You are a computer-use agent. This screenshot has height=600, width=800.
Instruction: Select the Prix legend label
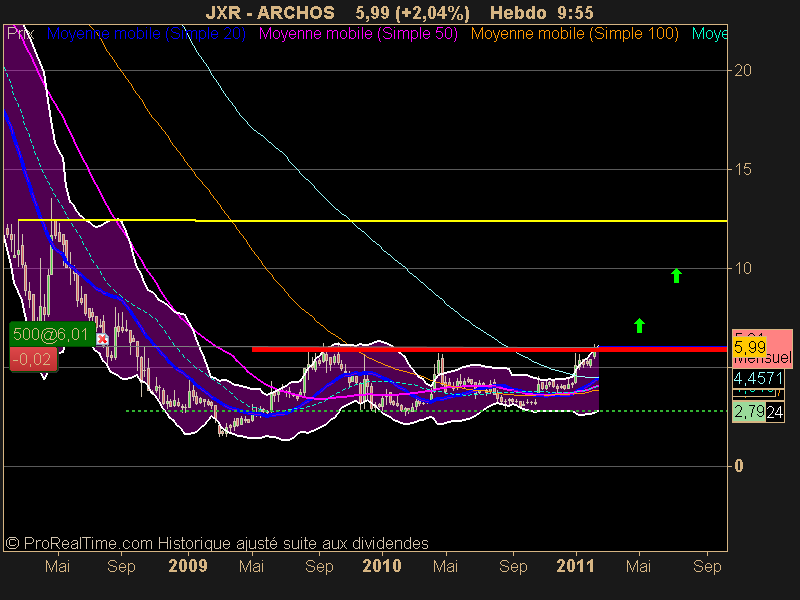click(x=20, y=34)
